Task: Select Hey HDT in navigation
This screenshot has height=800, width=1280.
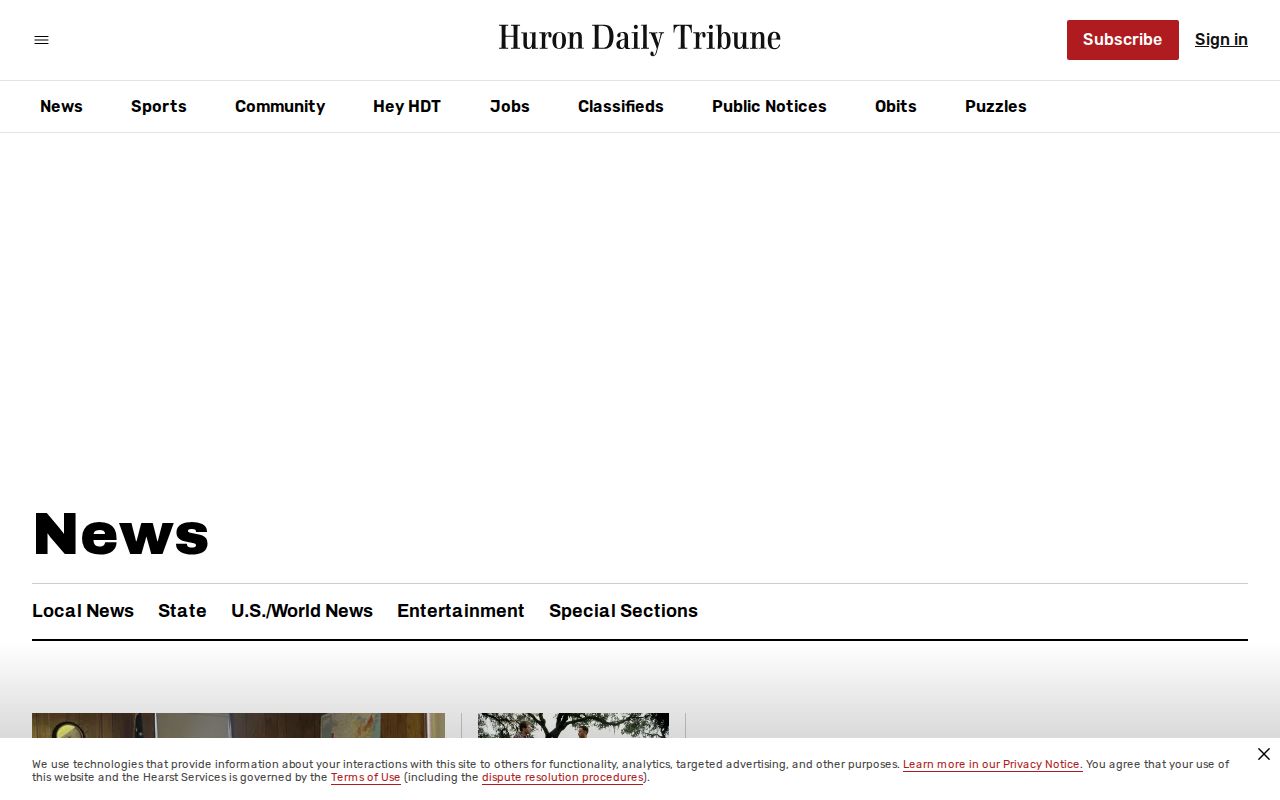Action: point(407,106)
